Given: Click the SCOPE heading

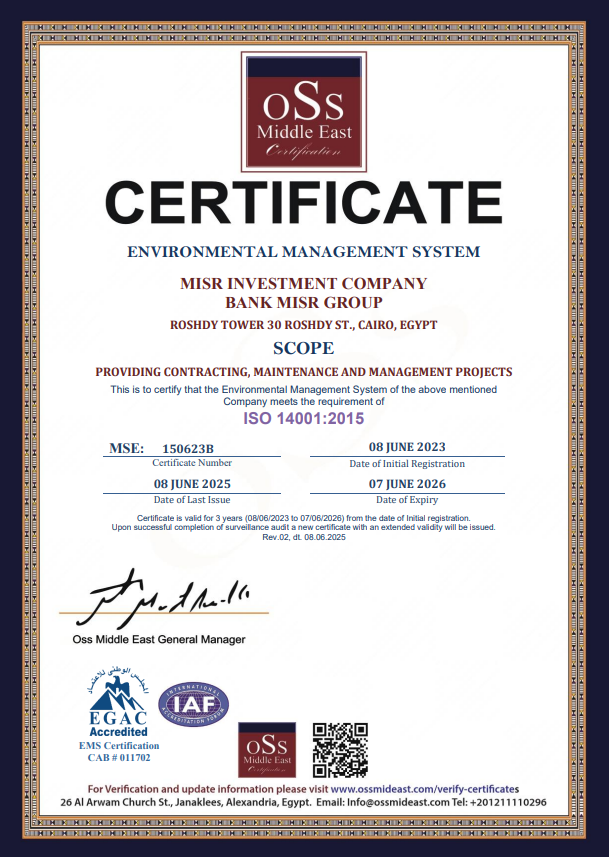Looking at the screenshot, I should coord(304,349).
